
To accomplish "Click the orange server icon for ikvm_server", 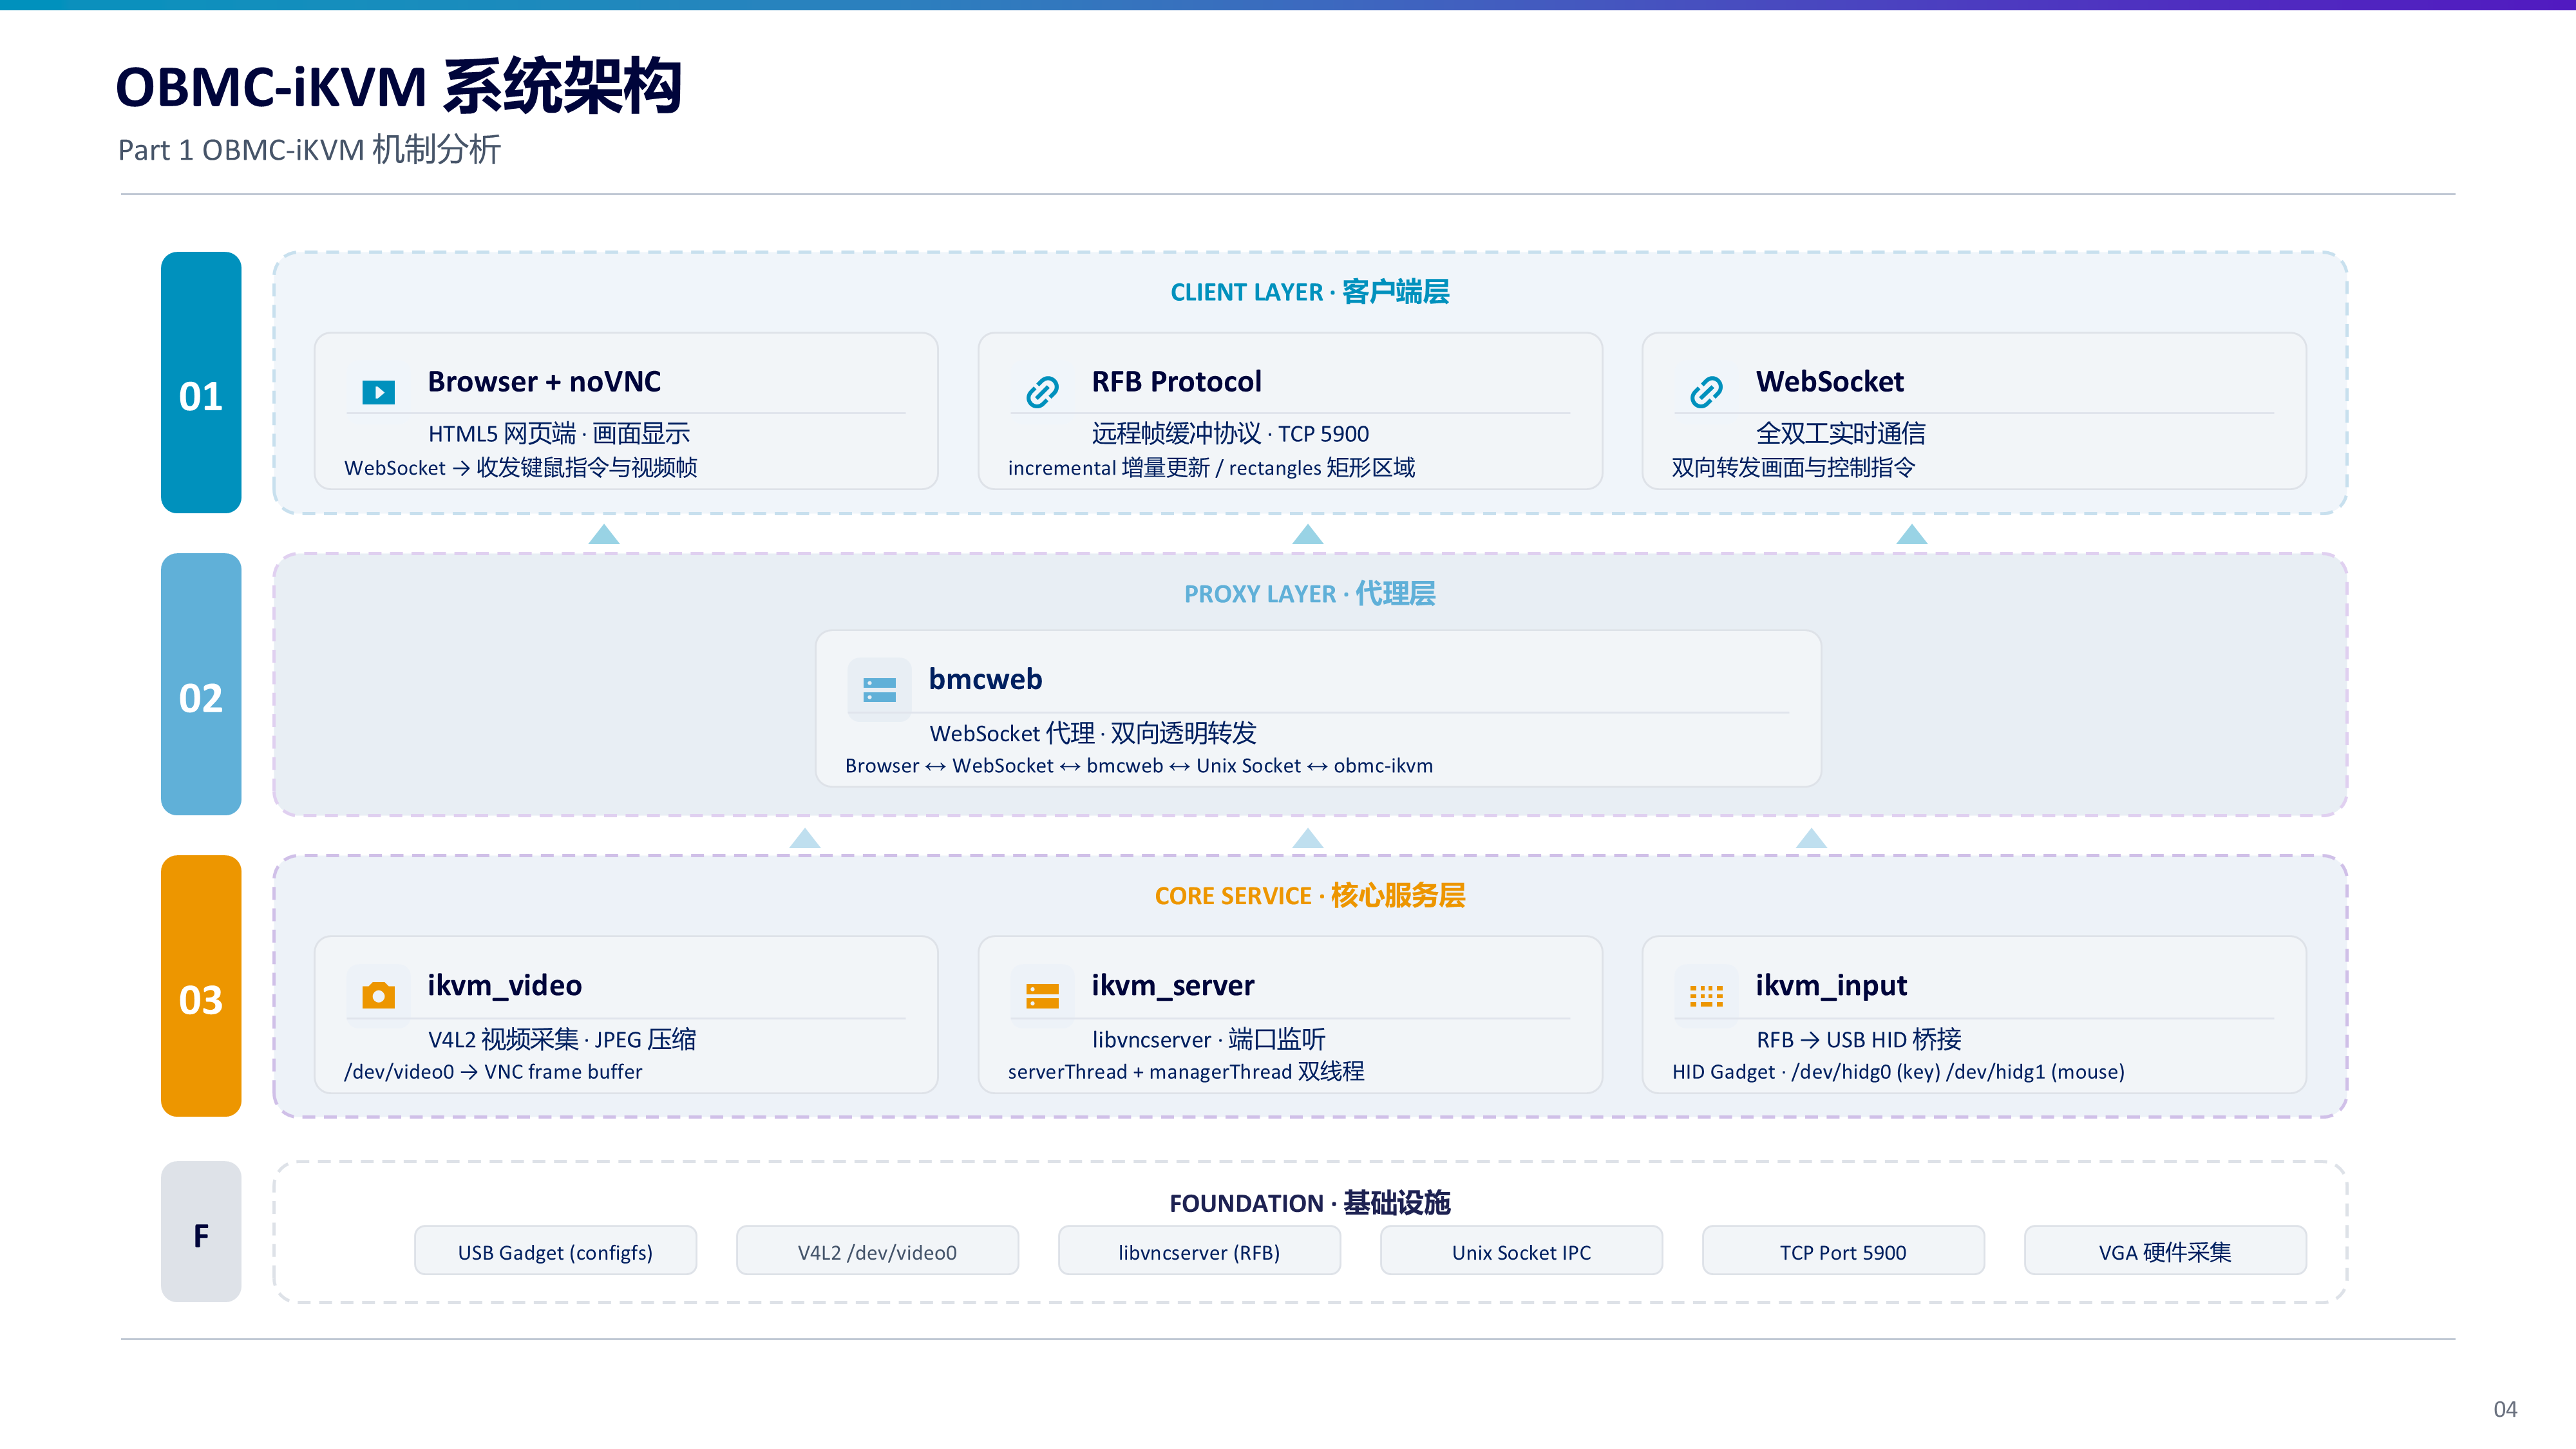I will [1042, 995].
